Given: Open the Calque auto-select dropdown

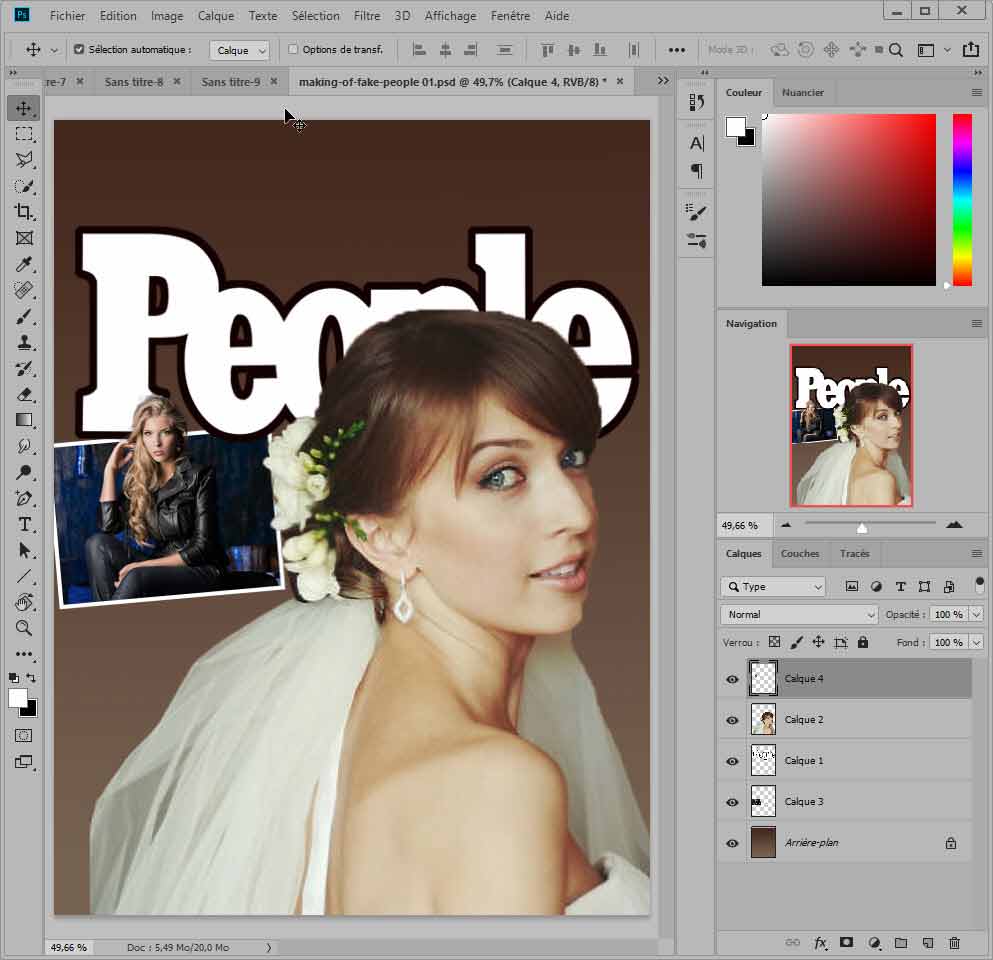Looking at the screenshot, I should coord(239,50).
